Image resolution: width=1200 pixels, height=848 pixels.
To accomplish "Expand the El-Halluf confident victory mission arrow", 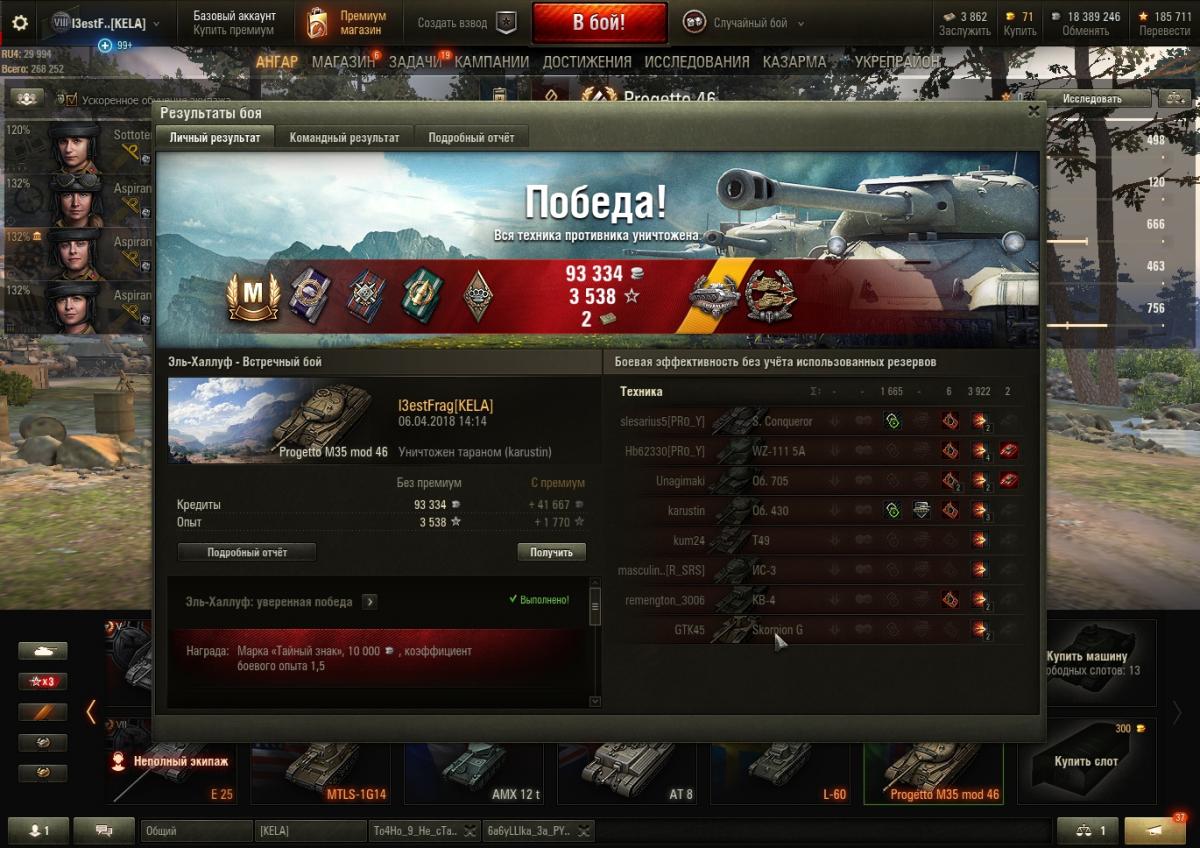I will point(369,602).
